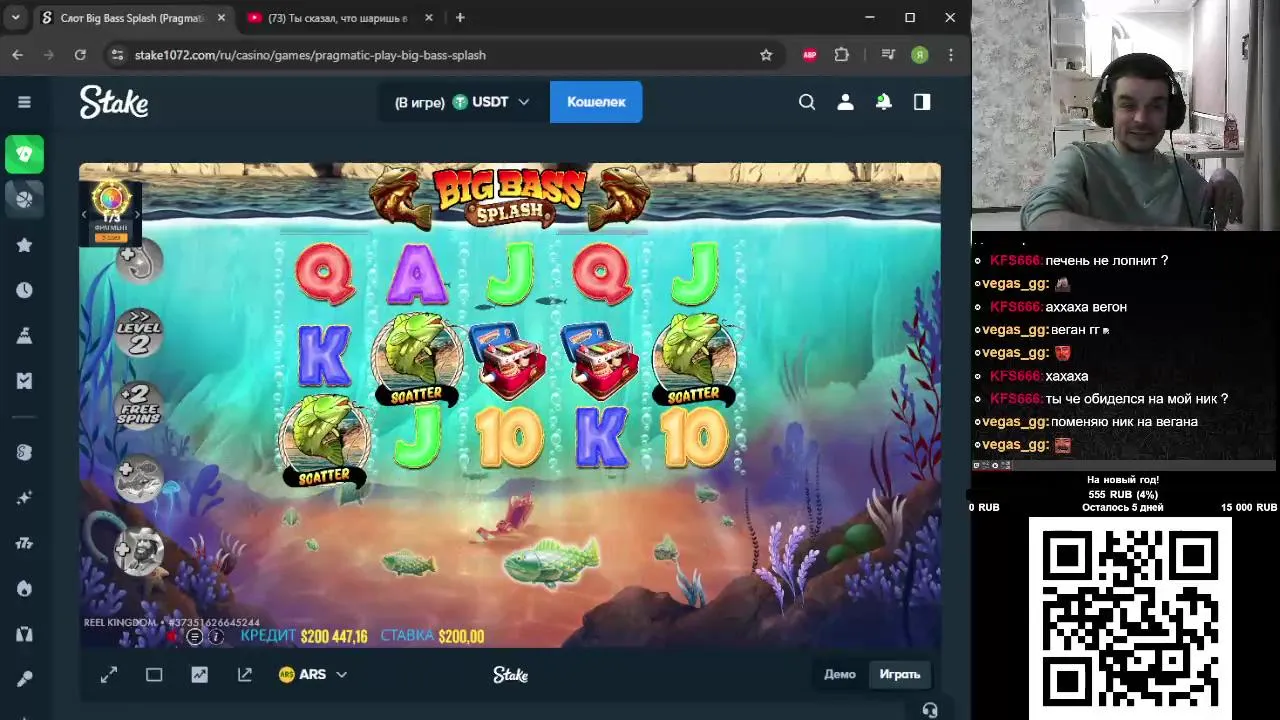Open recent games clock icon
The width and height of the screenshot is (1280, 720).
coord(24,290)
